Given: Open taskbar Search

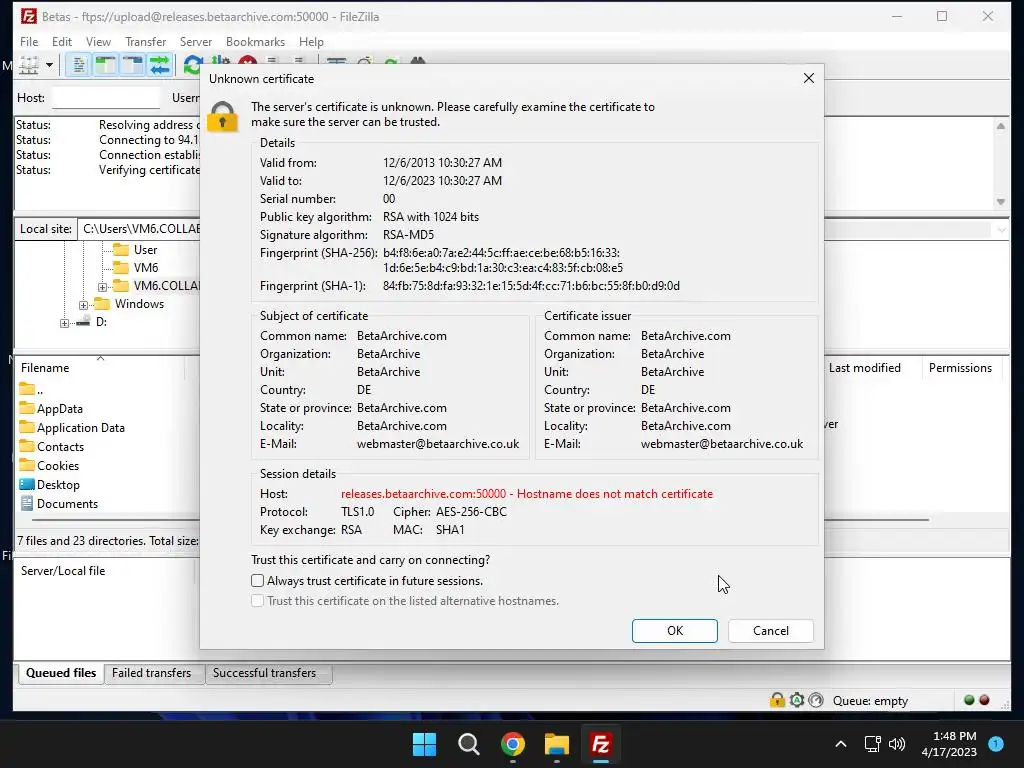Looking at the screenshot, I should click(469, 744).
